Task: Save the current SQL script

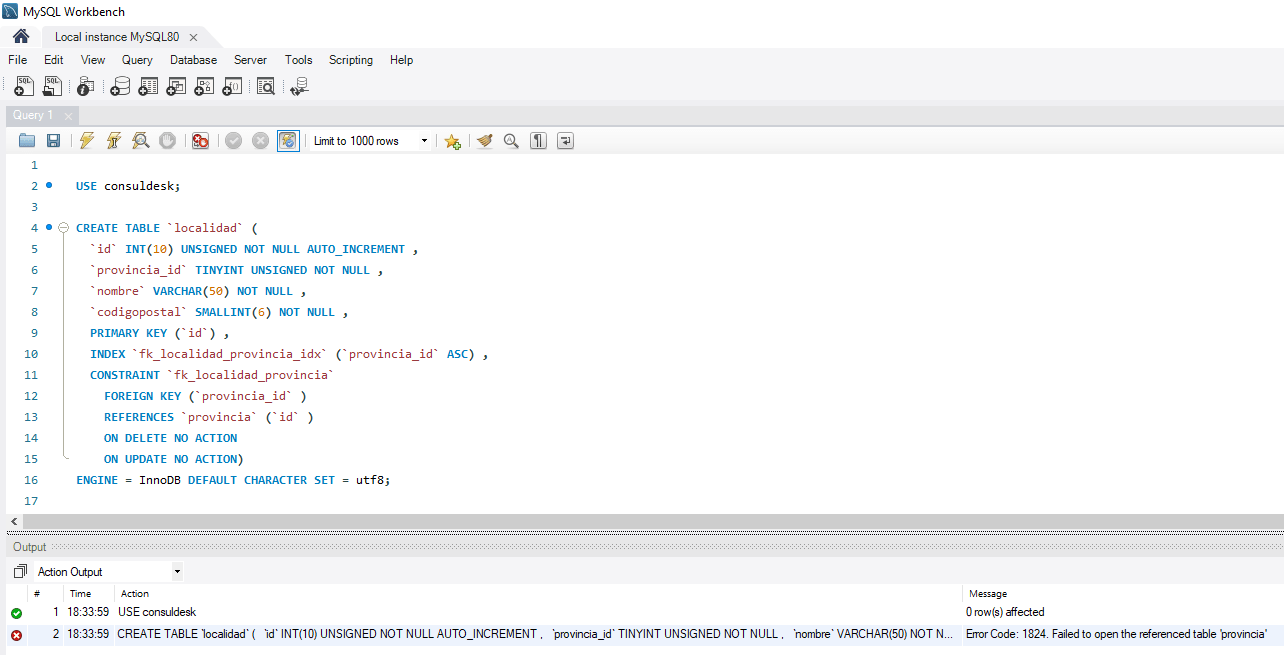Action: tap(52, 140)
